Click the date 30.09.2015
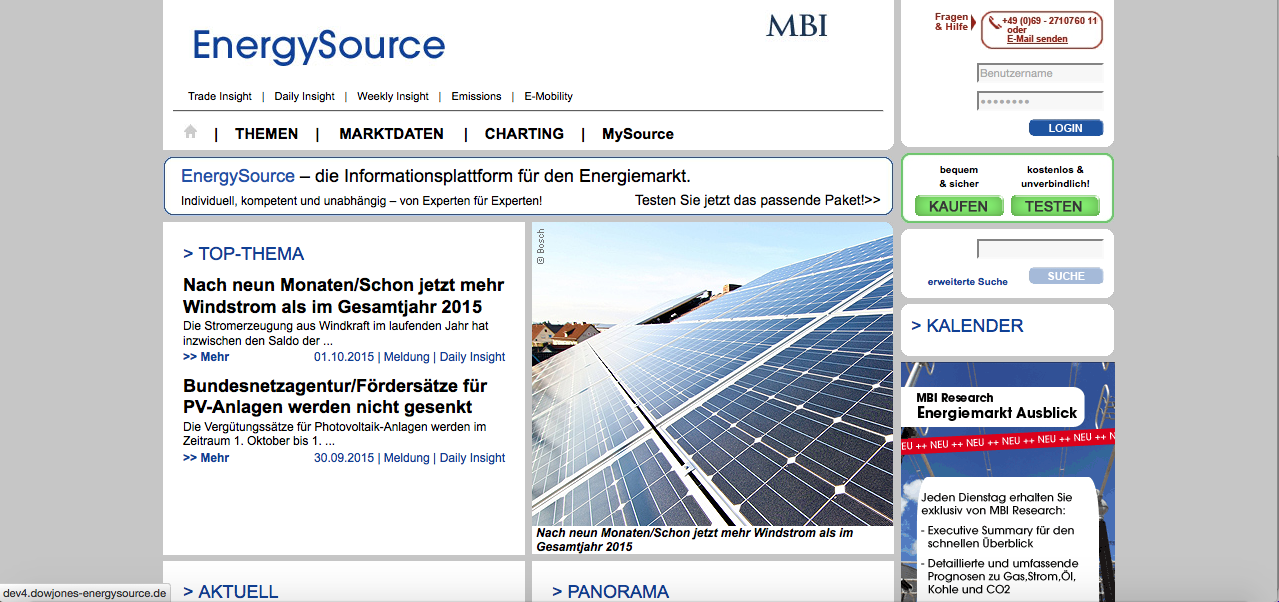1279x602 pixels. [344, 458]
